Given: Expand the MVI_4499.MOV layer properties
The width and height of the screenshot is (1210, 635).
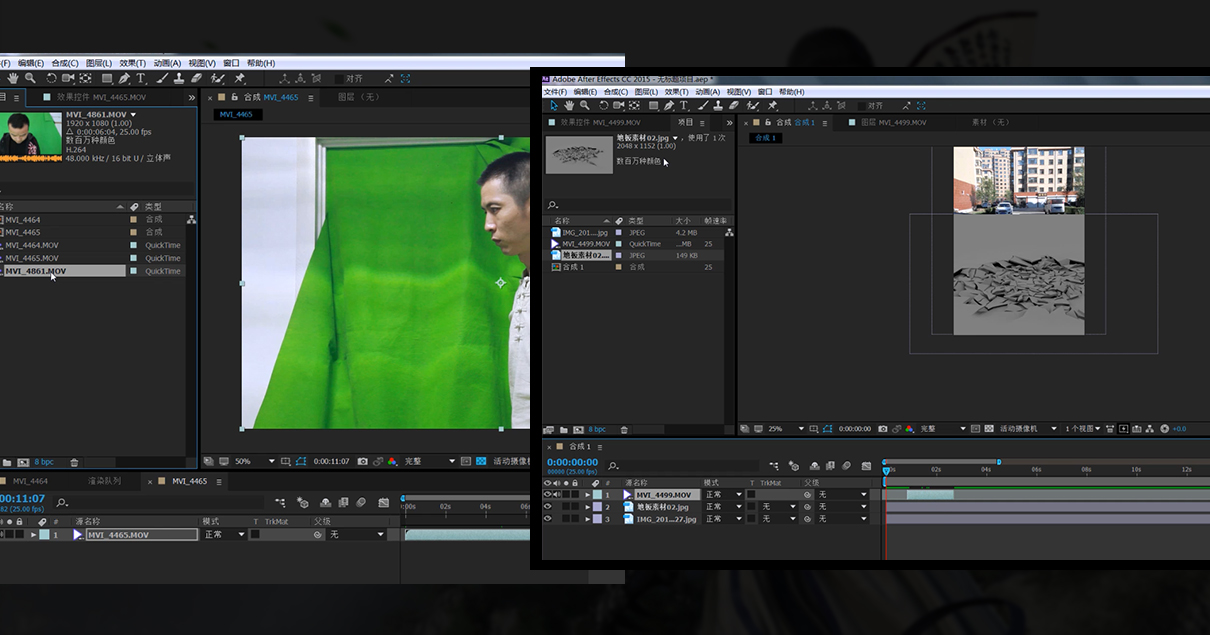Looking at the screenshot, I should (588, 494).
